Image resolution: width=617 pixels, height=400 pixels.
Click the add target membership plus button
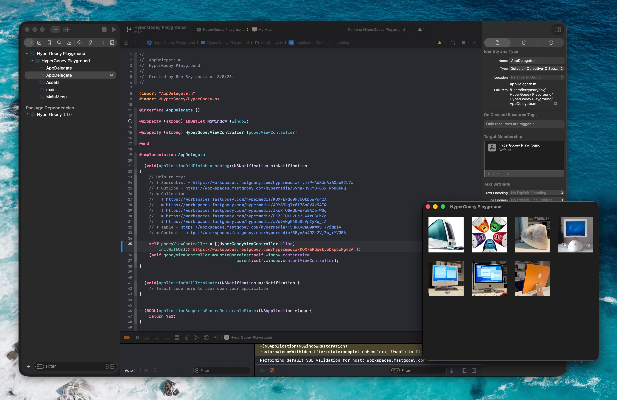tap(489, 172)
